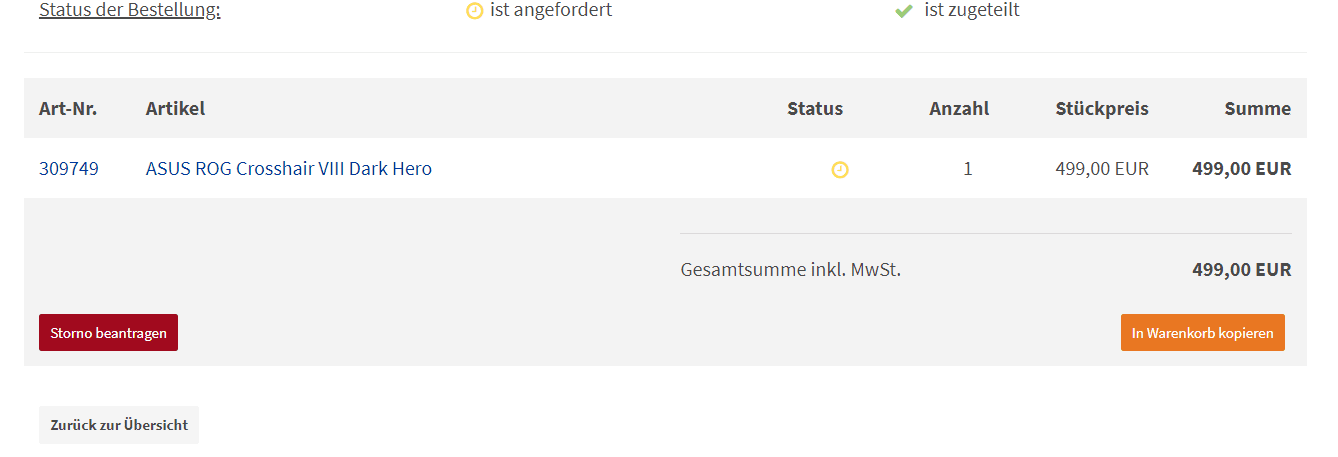Click the yellow clock icon beside 'ist angefordert'
The image size is (1338, 457).
(475, 11)
